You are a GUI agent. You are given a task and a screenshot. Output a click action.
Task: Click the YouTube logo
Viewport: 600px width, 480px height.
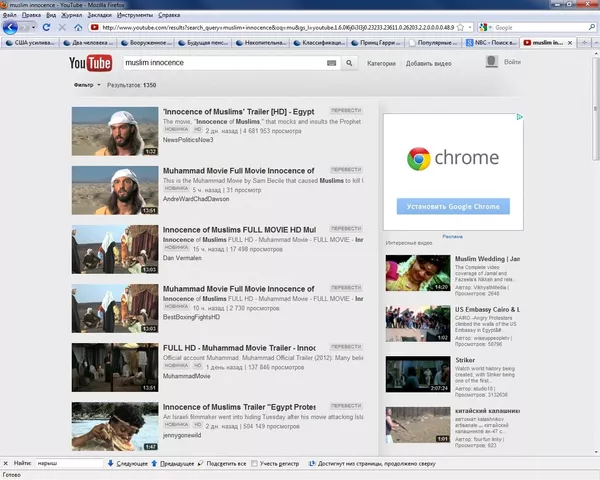[x=91, y=63]
